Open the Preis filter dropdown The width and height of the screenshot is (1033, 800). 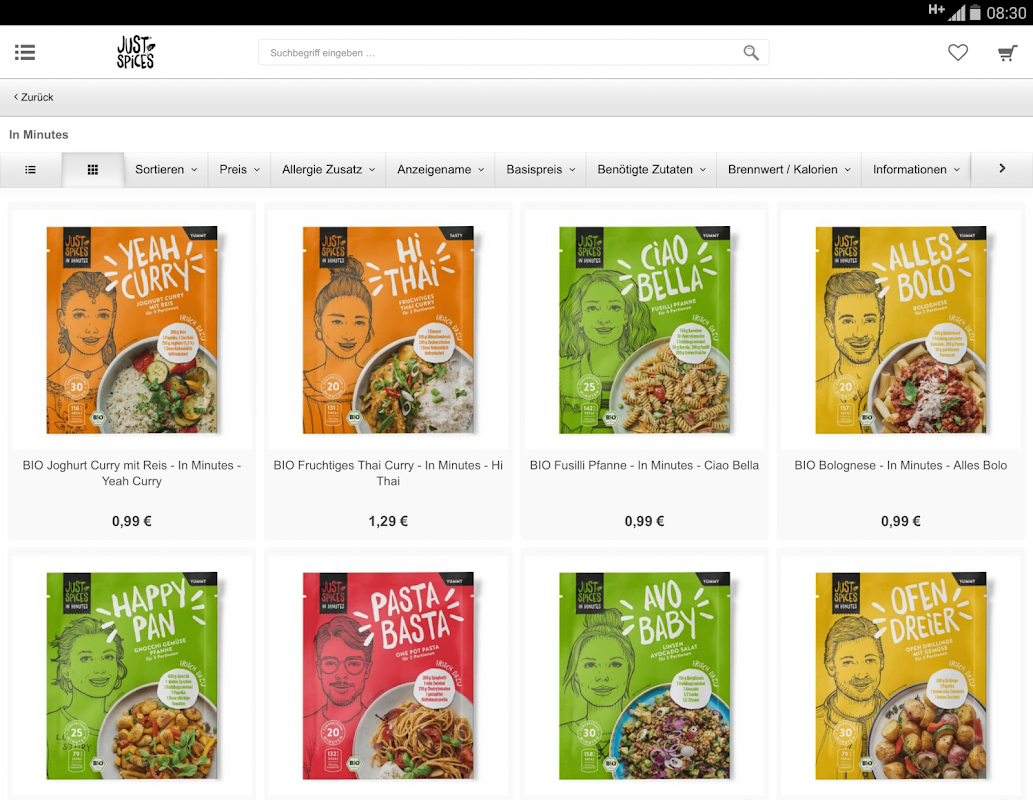tap(239, 169)
